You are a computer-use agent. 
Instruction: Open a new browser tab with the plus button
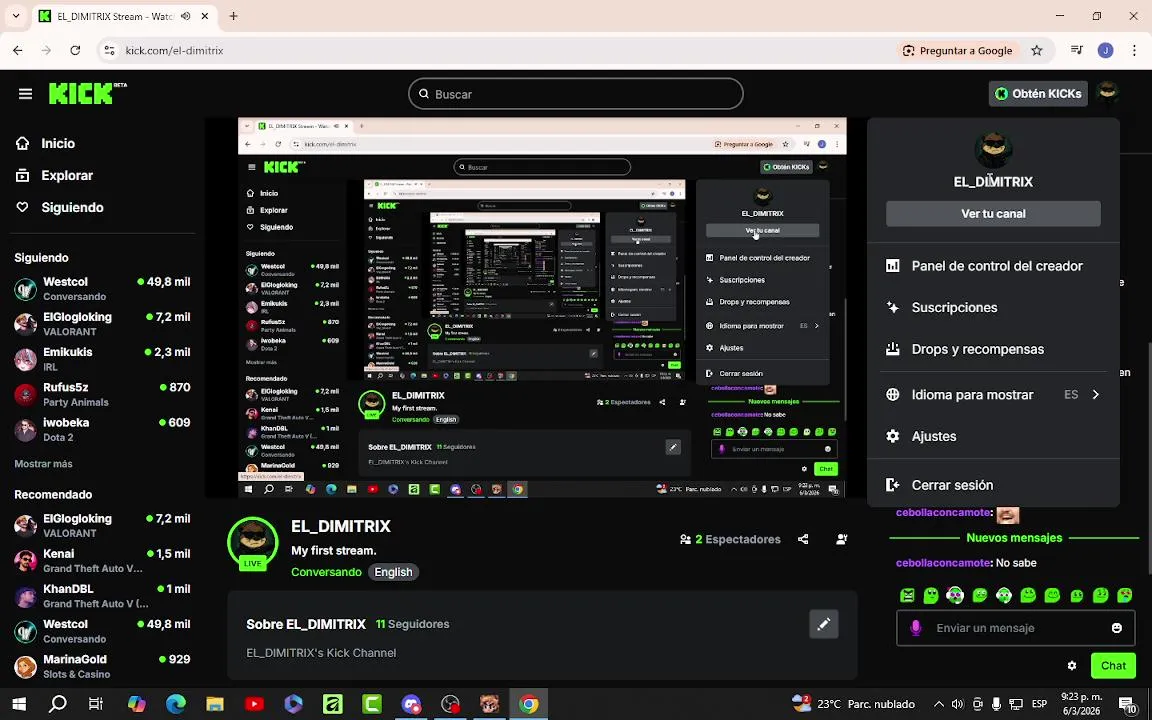[x=233, y=16]
